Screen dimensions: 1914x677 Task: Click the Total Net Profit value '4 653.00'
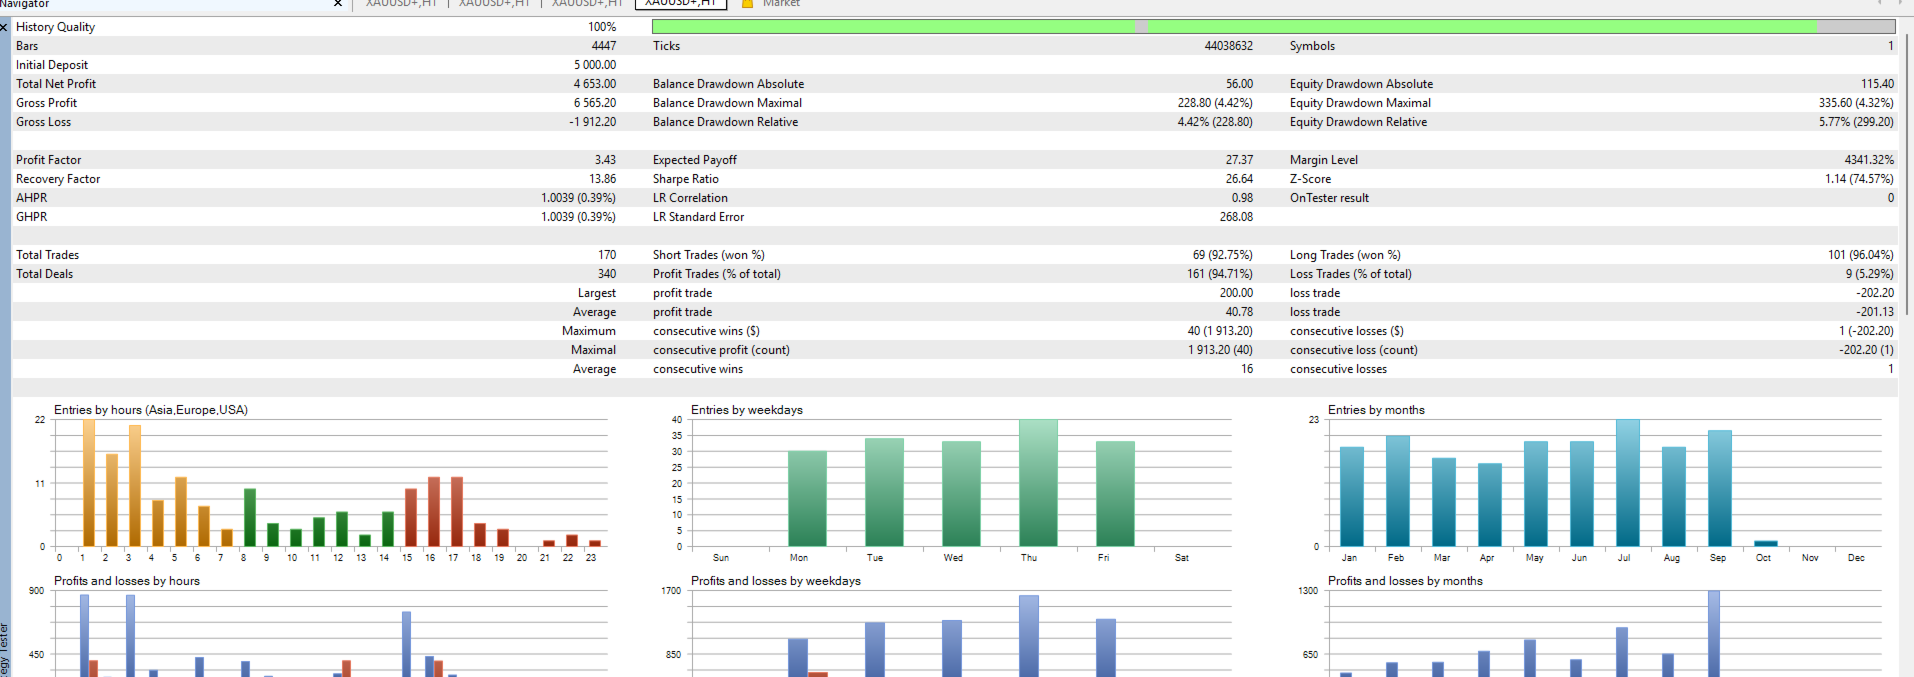click(x=595, y=84)
